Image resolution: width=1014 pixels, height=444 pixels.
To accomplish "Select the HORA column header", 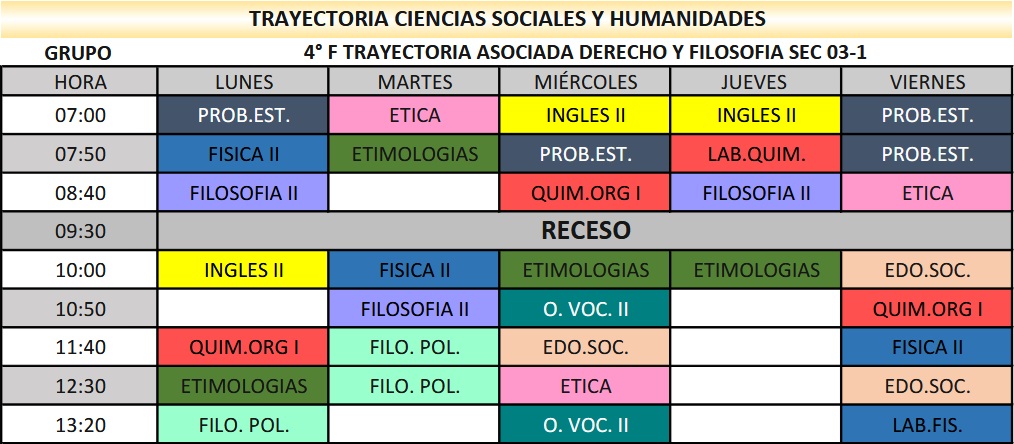I will 79,82.
